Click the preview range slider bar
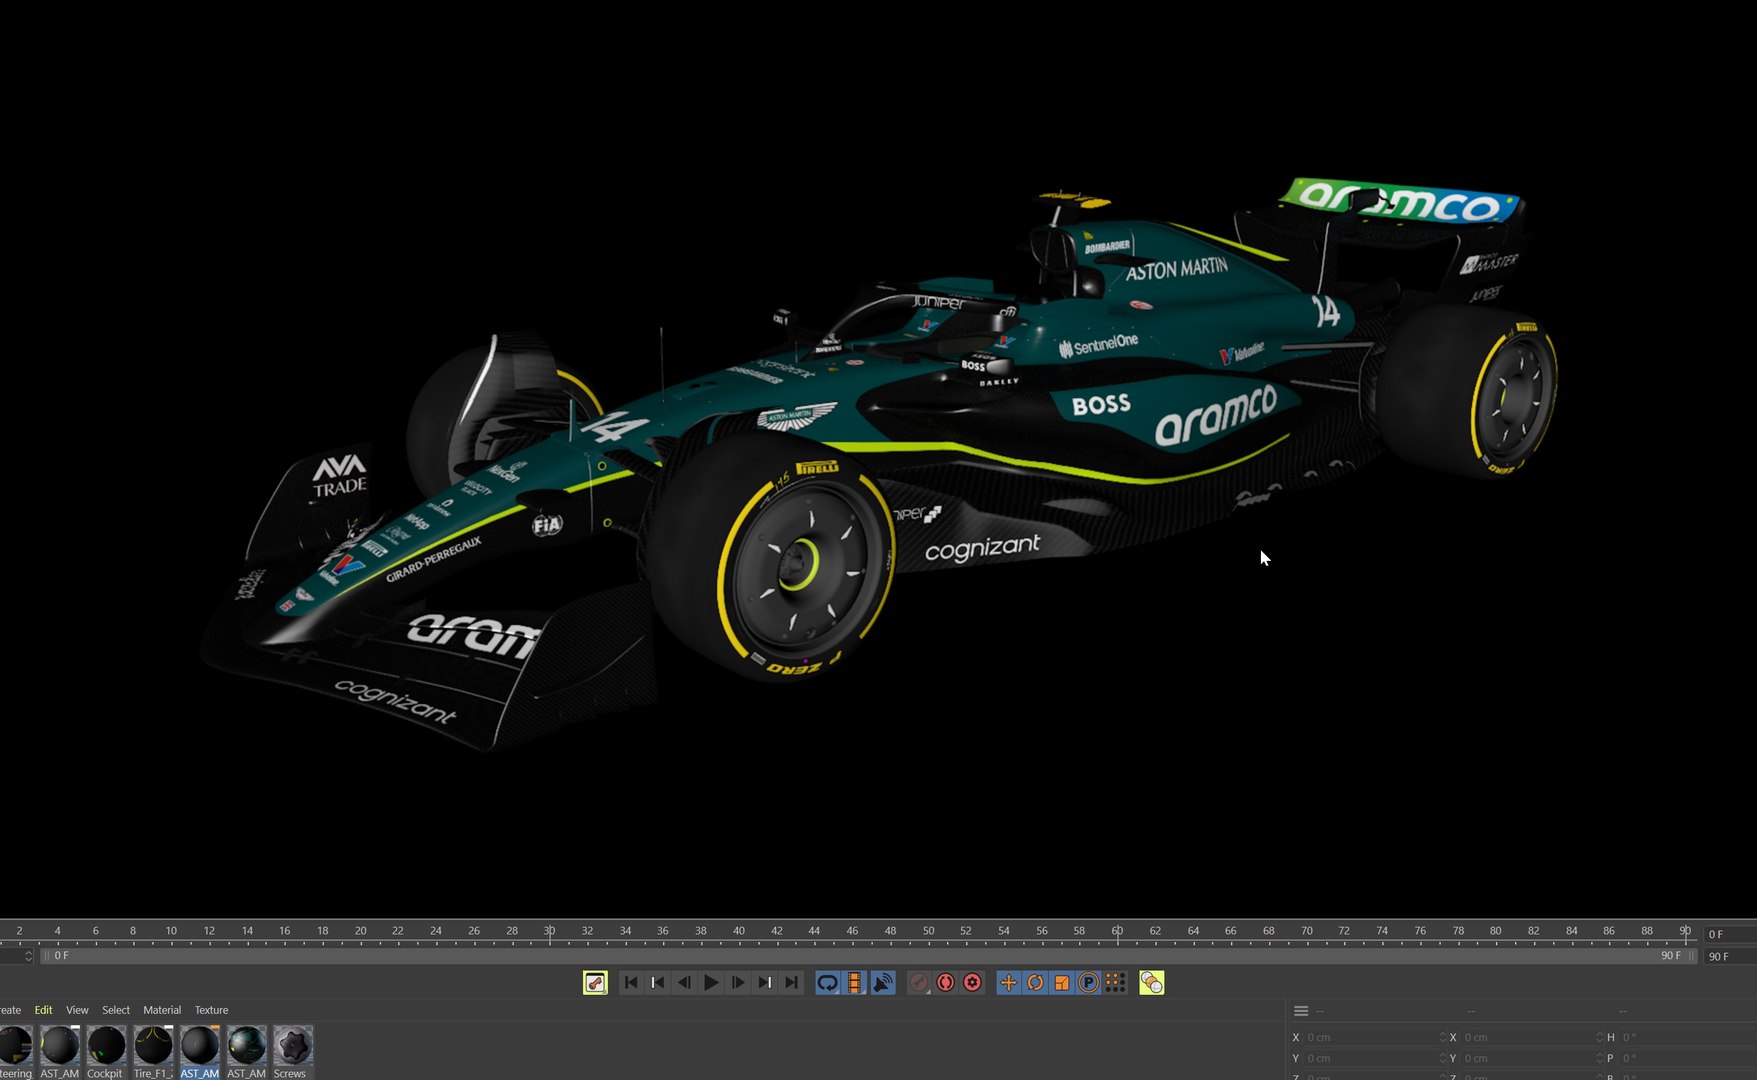 [868, 956]
